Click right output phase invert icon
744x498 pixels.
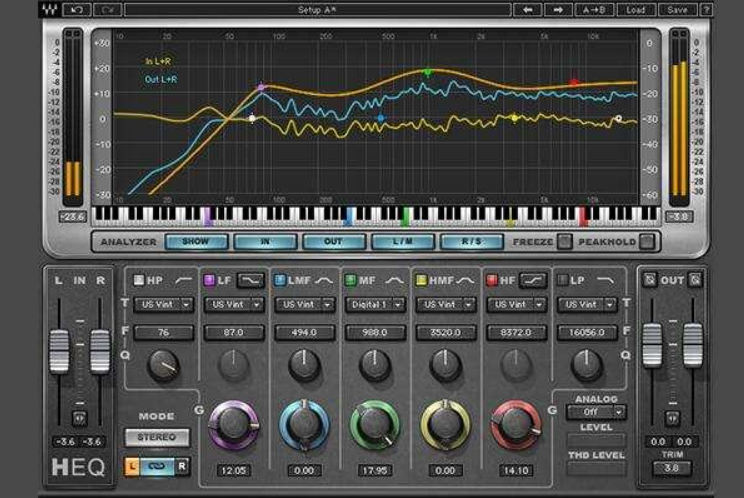click(695, 280)
